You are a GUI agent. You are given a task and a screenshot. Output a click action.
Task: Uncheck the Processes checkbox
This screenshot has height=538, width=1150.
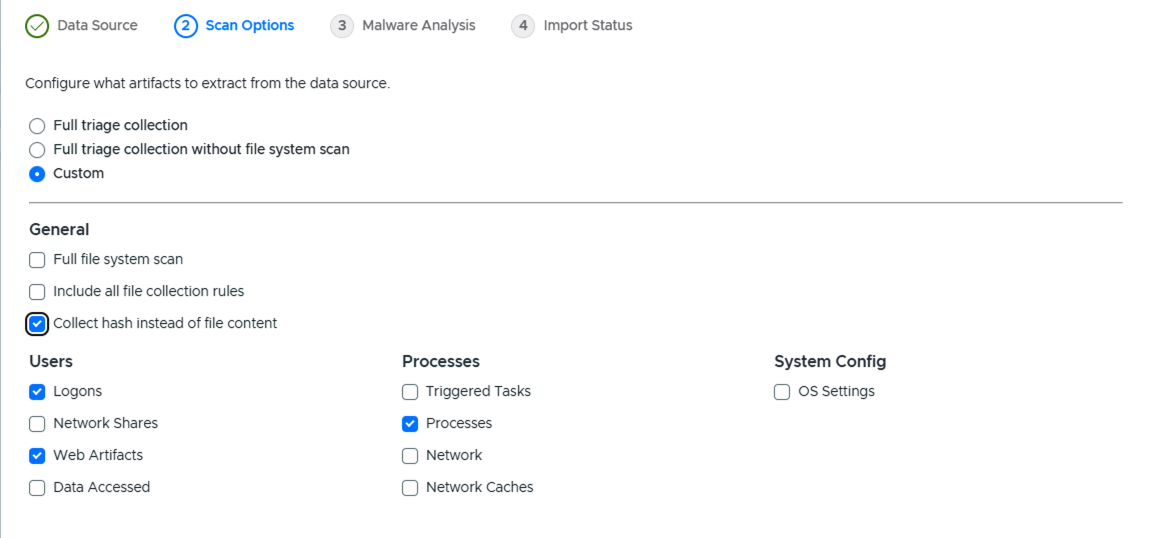click(x=410, y=424)
